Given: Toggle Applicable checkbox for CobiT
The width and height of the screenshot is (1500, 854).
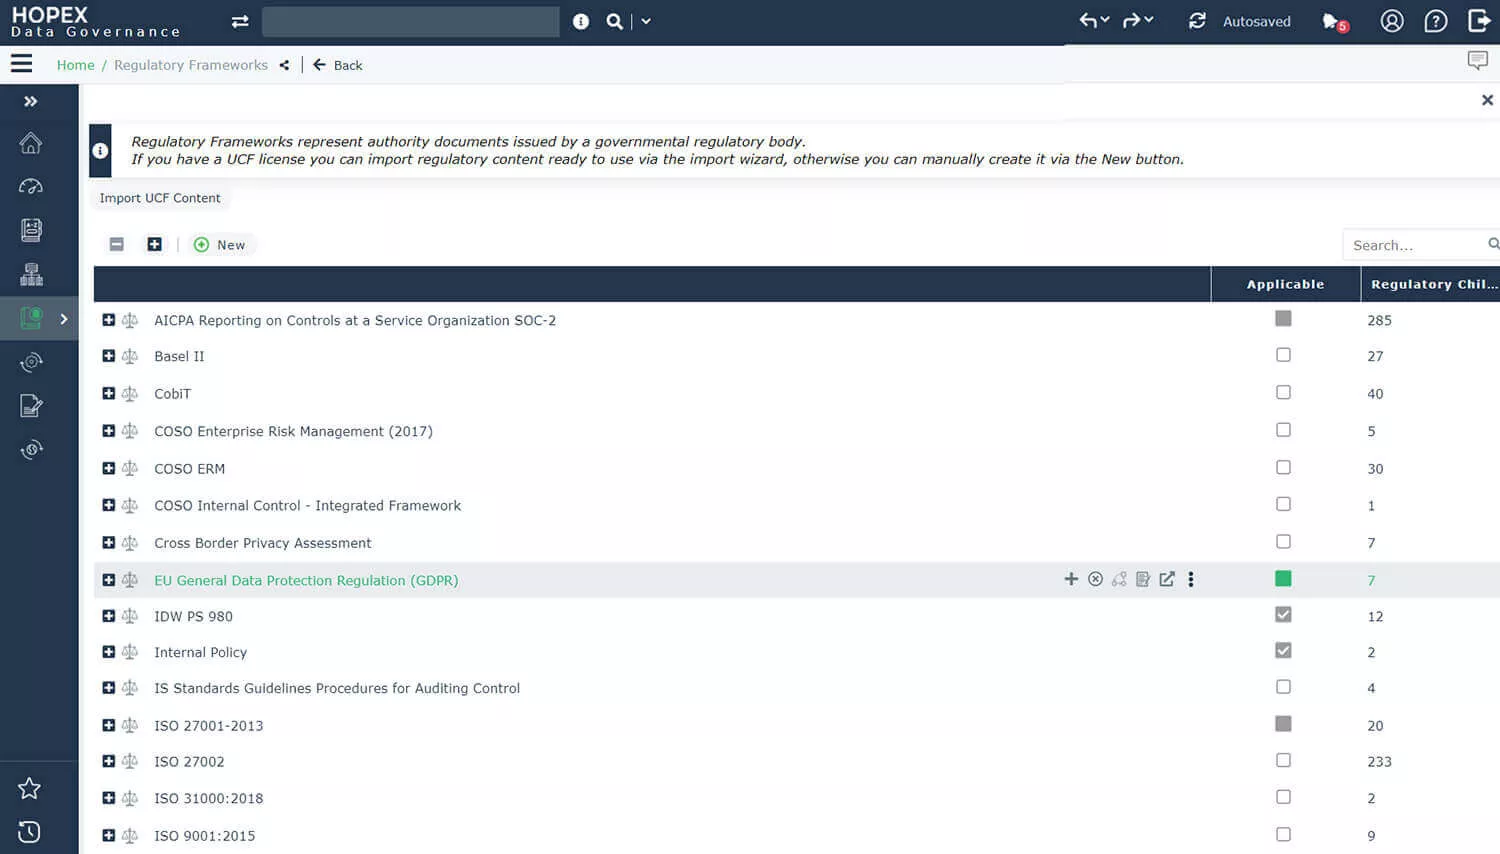Looking at the screenshot, I should pyautogui.click(x=1283, y=392).
